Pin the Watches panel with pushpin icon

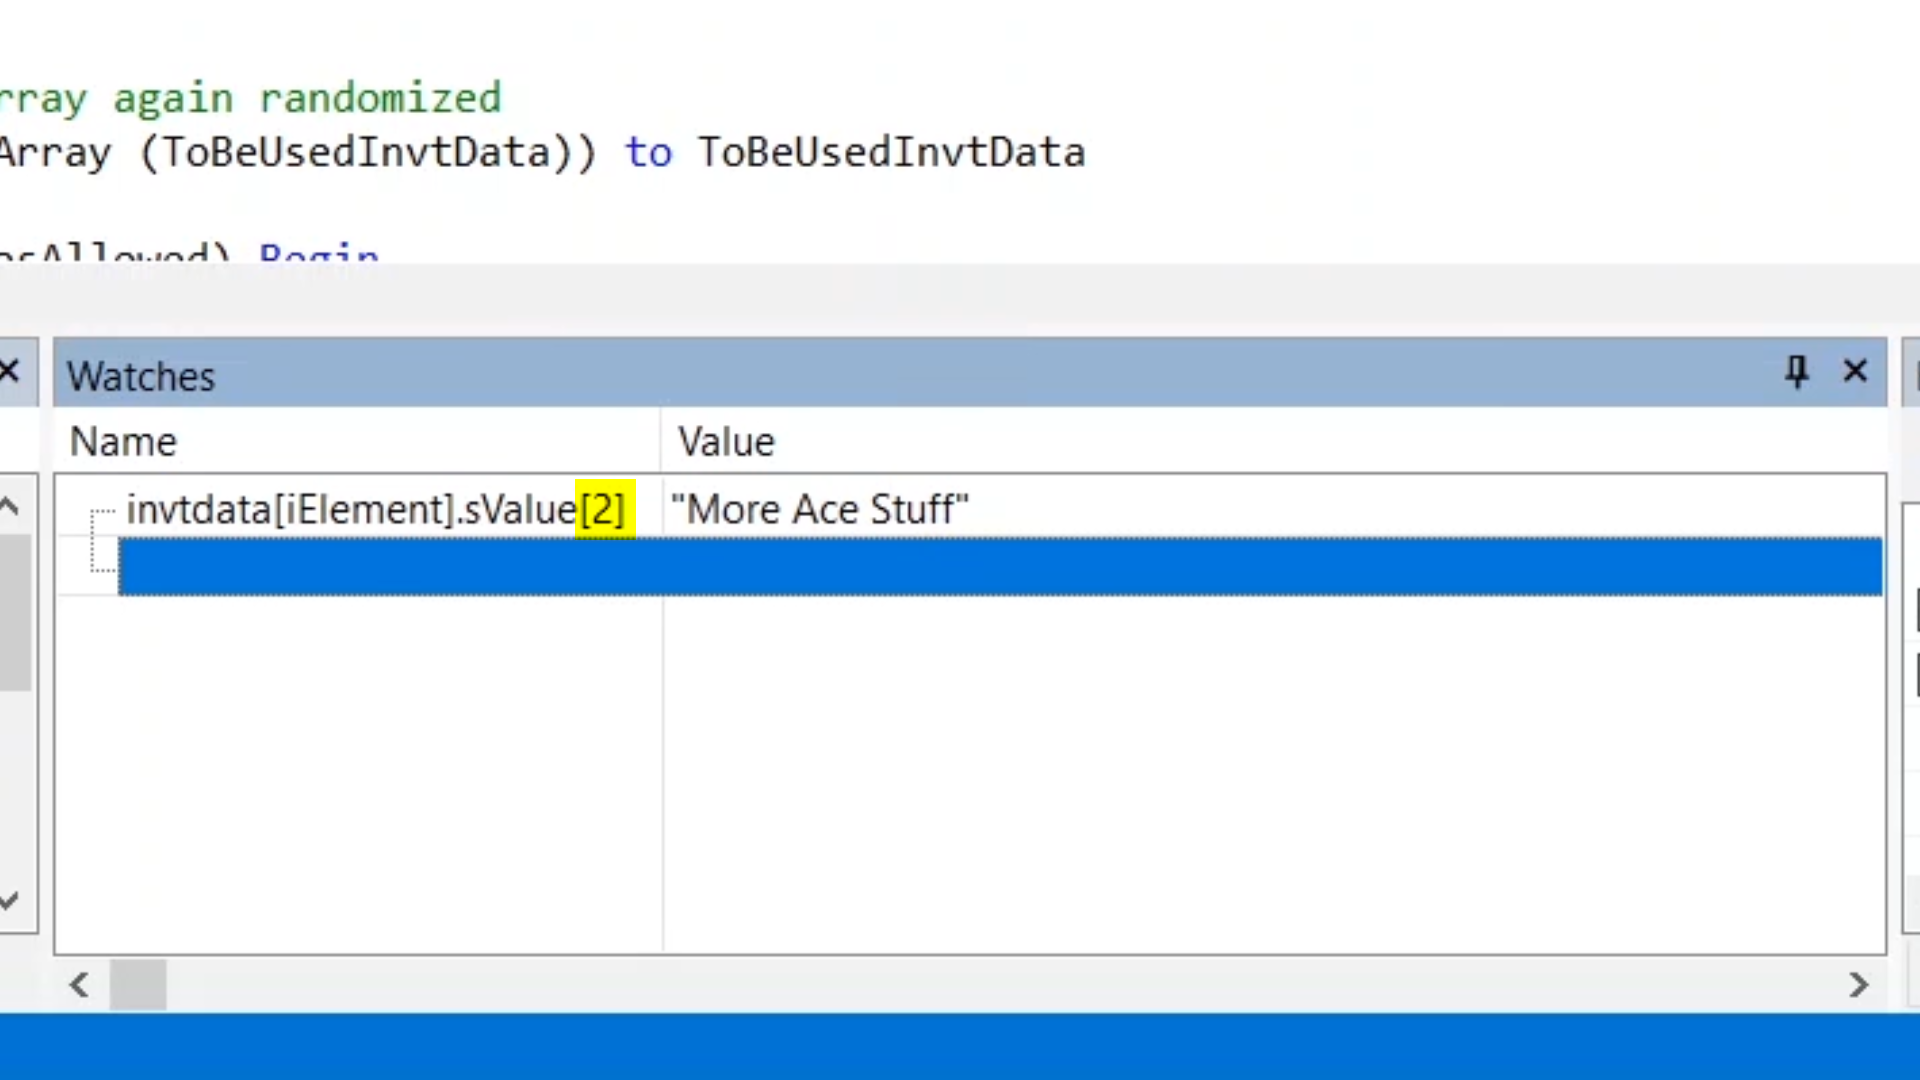1796,372
